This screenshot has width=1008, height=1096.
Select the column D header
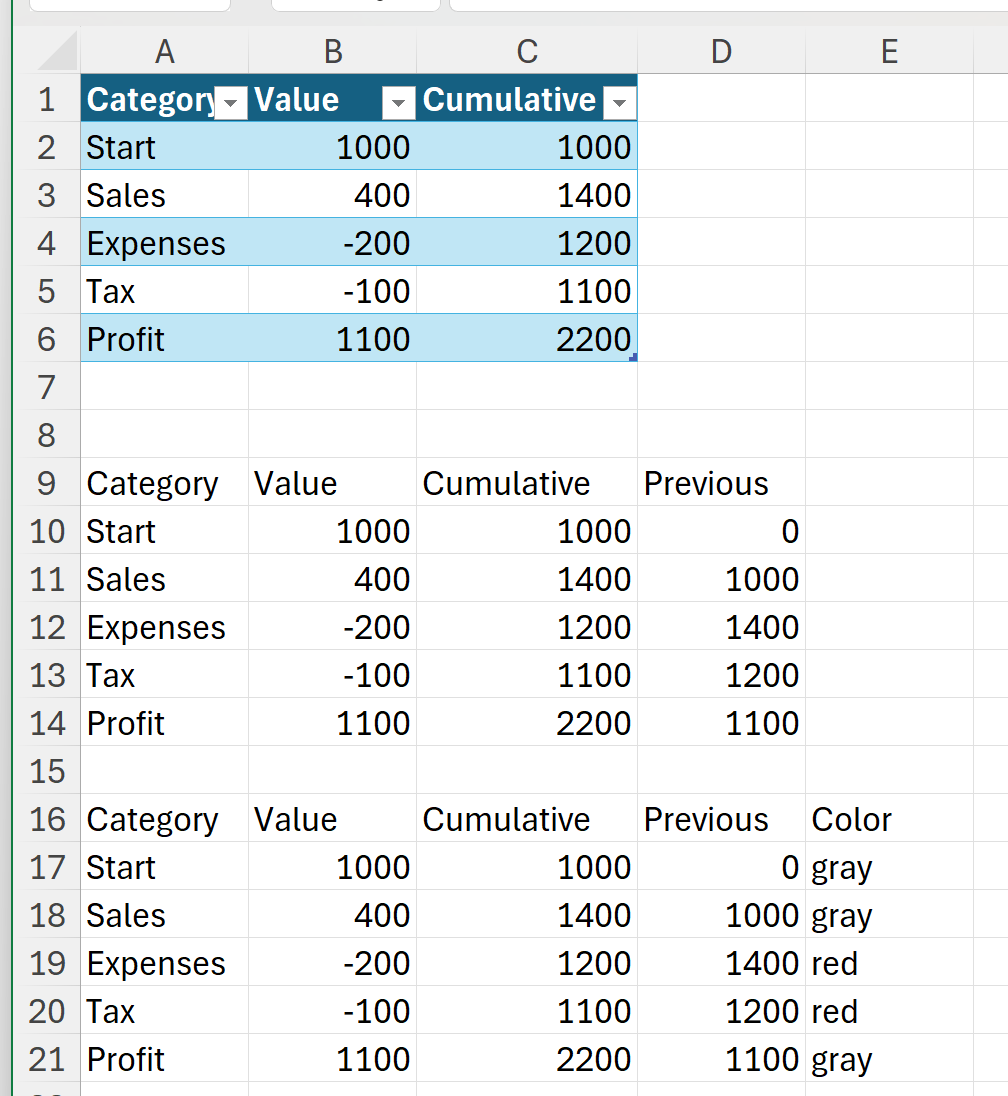click(x=721, y=52)
